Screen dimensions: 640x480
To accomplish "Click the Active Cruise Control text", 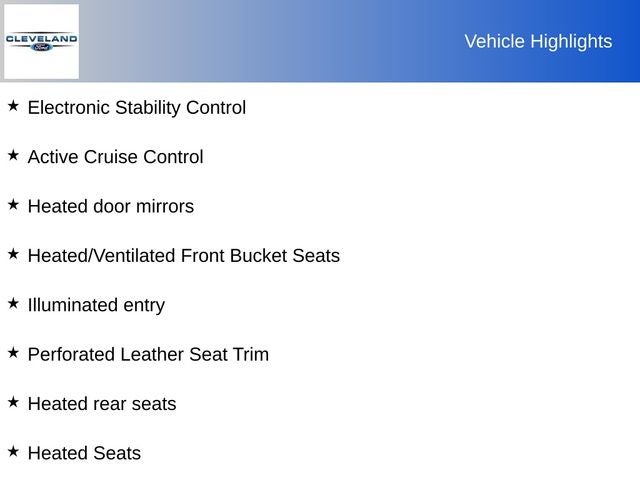I will pos(115,157).
